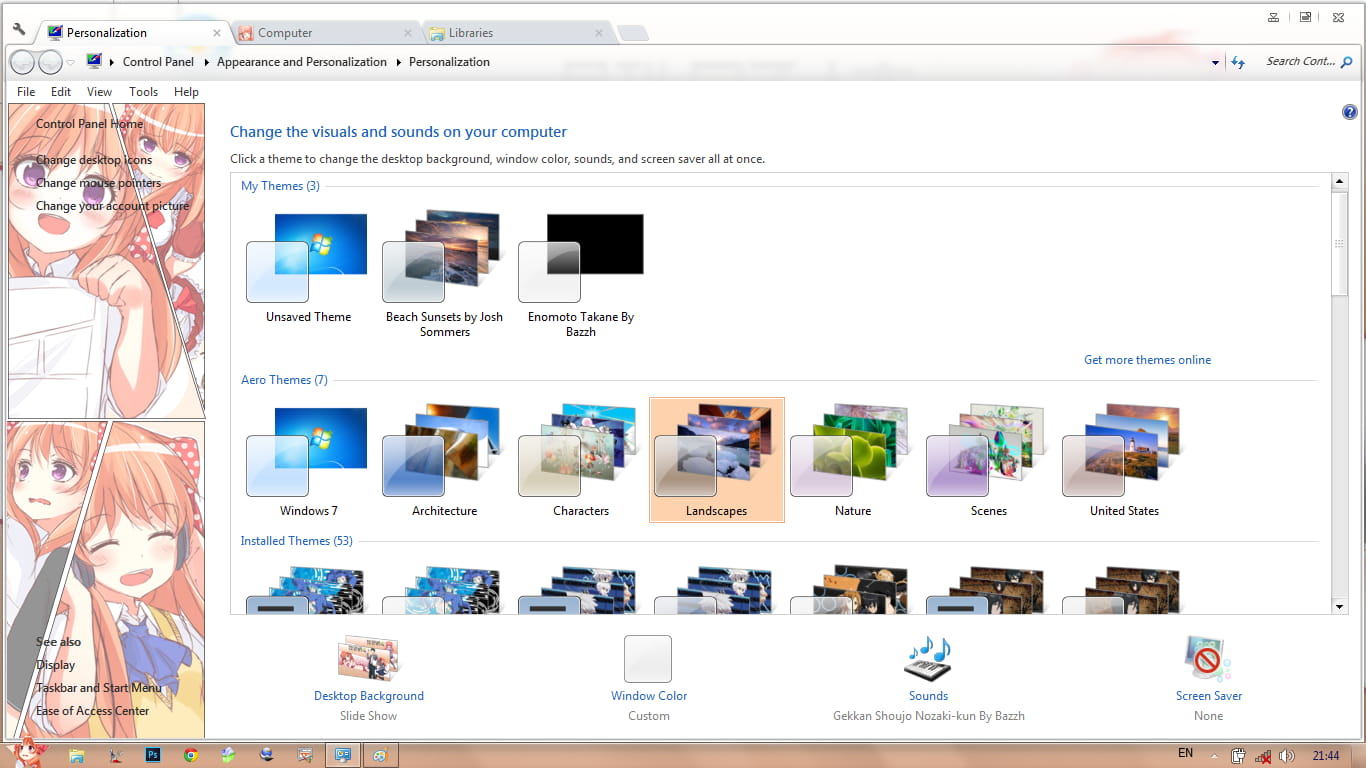Click the wrench icon left of tabs
The height and width of the screenshot is (768, 1366).
point(18,30)
